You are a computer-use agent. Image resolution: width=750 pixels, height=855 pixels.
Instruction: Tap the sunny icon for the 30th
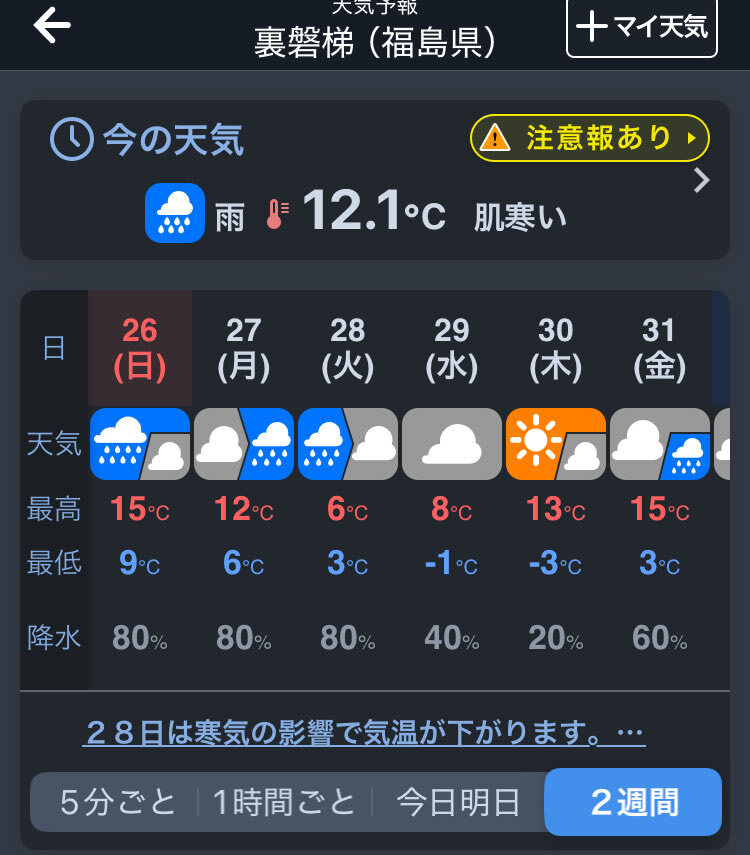point(555,443)
